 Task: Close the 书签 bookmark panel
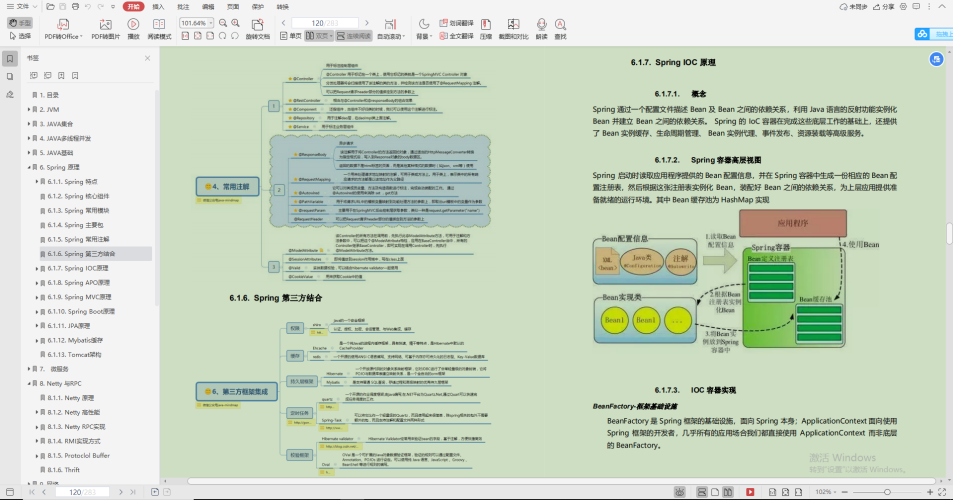point(147,58)
